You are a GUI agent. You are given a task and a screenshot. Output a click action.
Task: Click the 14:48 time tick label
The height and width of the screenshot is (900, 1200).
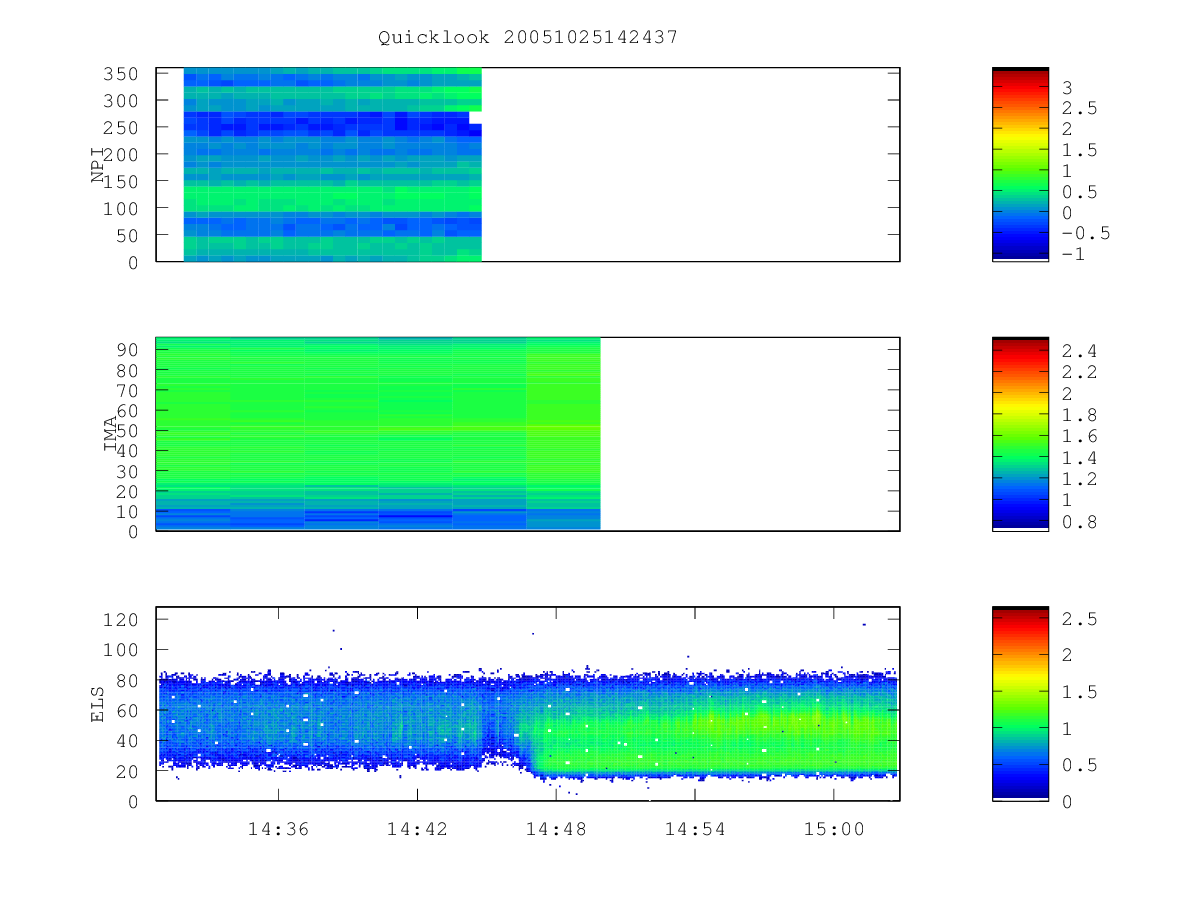[x=555, y=829]
